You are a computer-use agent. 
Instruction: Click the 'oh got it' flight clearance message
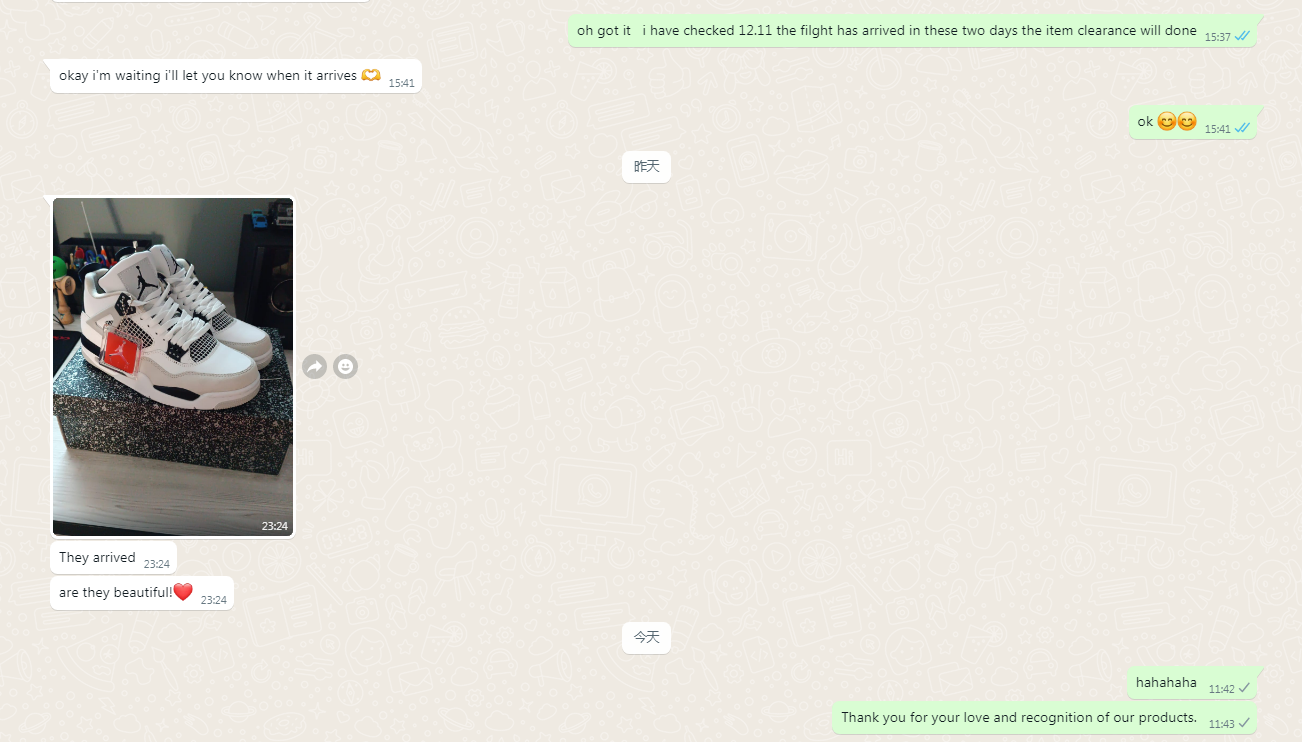[x=912, y=31]
